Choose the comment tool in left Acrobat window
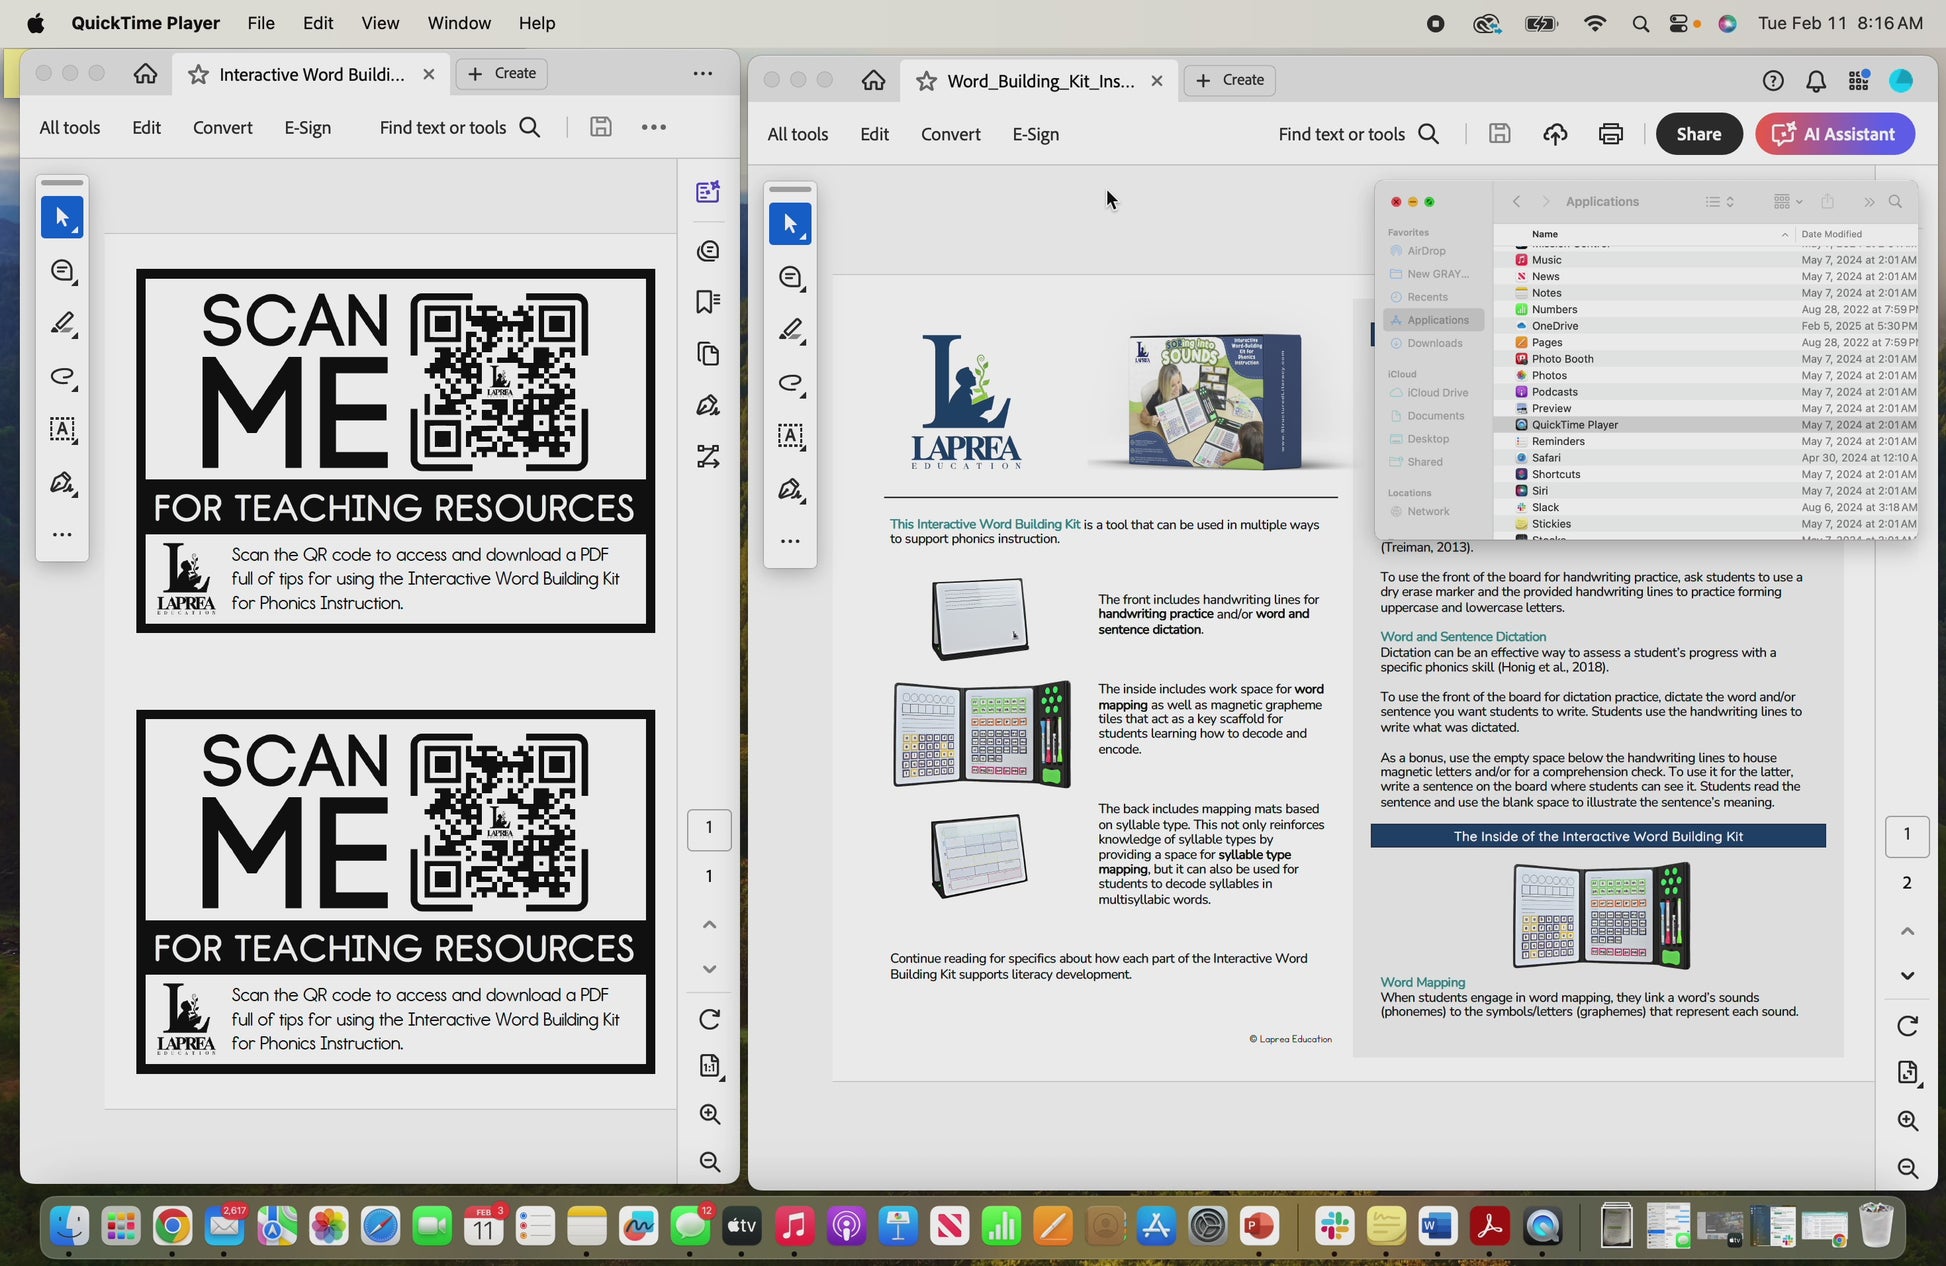This screenshot has width=1946, height=1266. click(62, 271)
